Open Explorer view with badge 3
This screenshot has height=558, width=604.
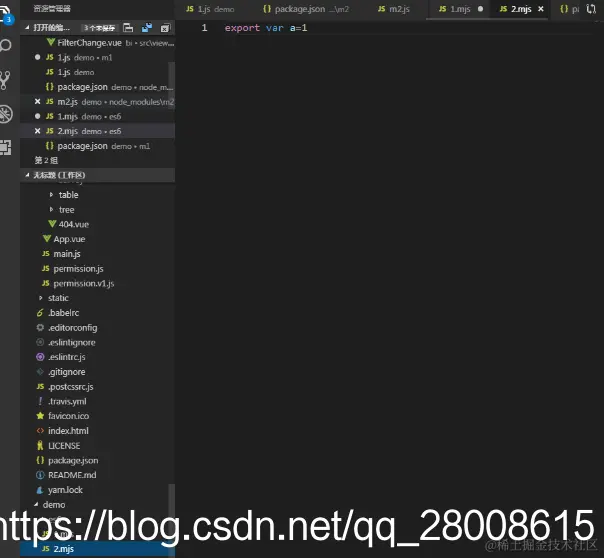click(x=6, y=13)
